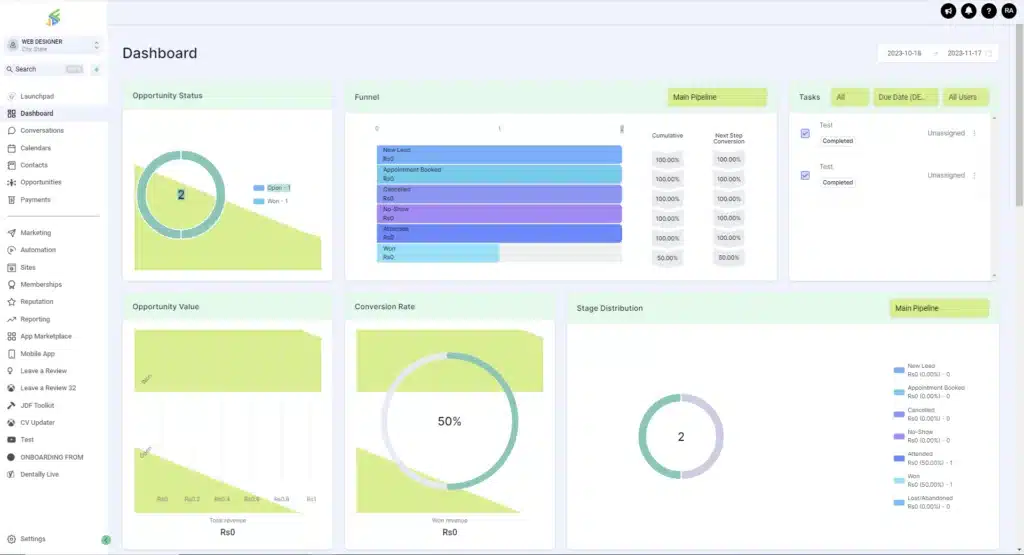Open the All Users filter dropdown

coord(966,97)
